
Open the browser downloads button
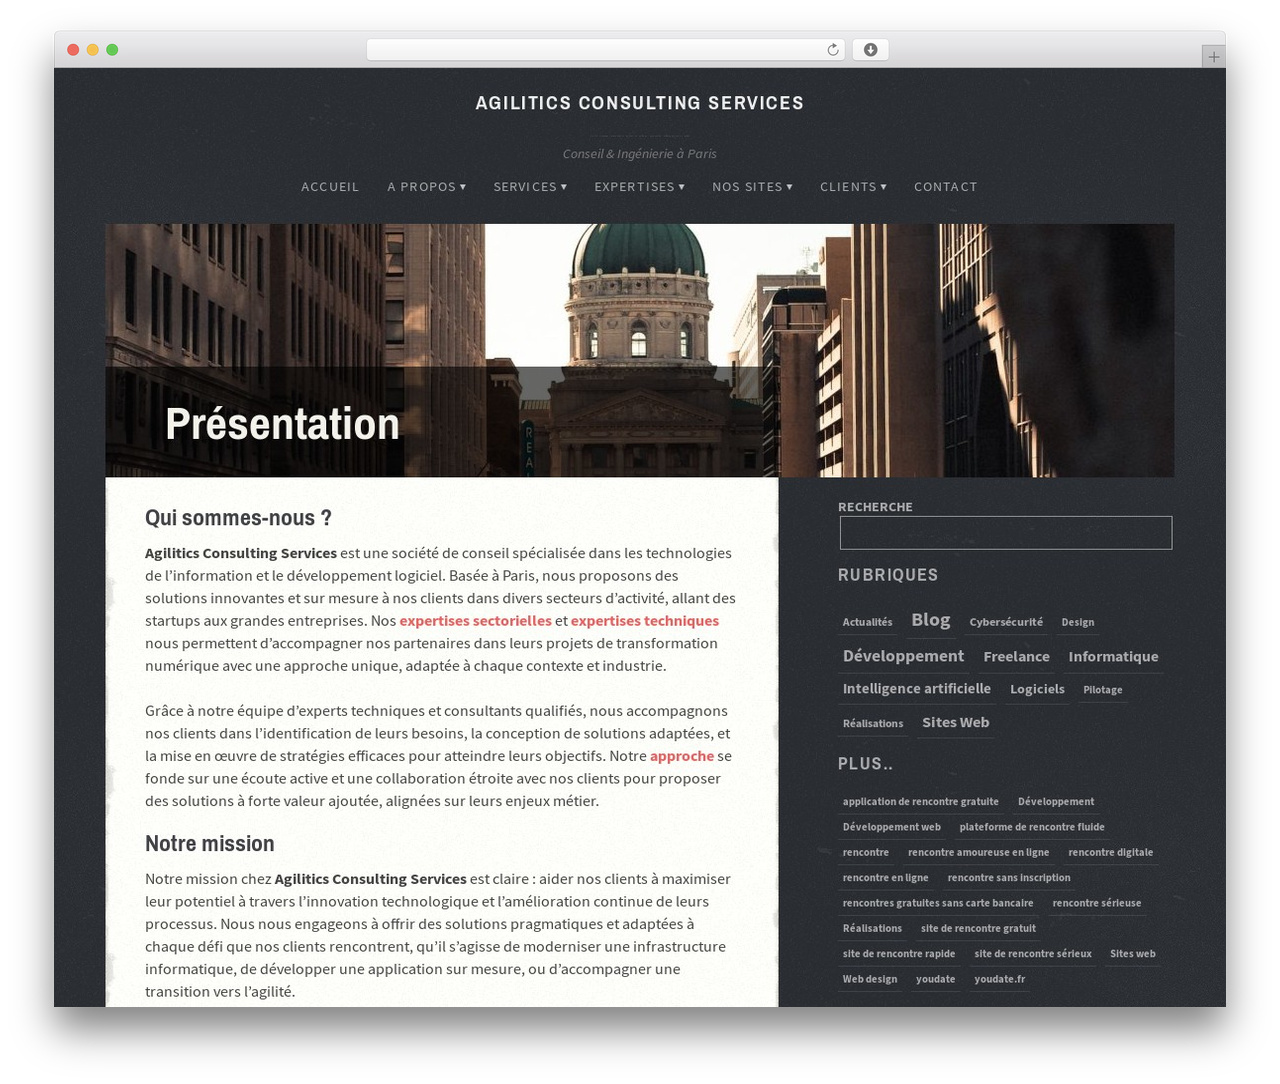point(870,50)
